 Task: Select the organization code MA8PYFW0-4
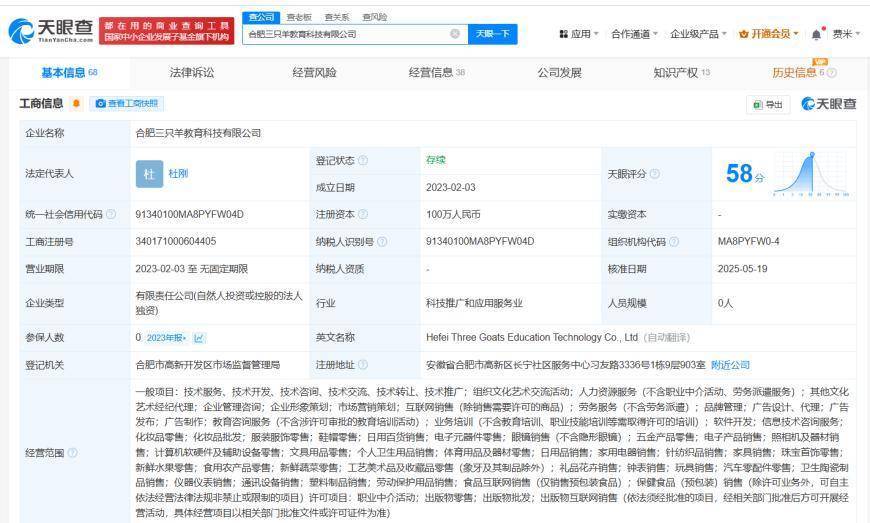click(748, 241)
